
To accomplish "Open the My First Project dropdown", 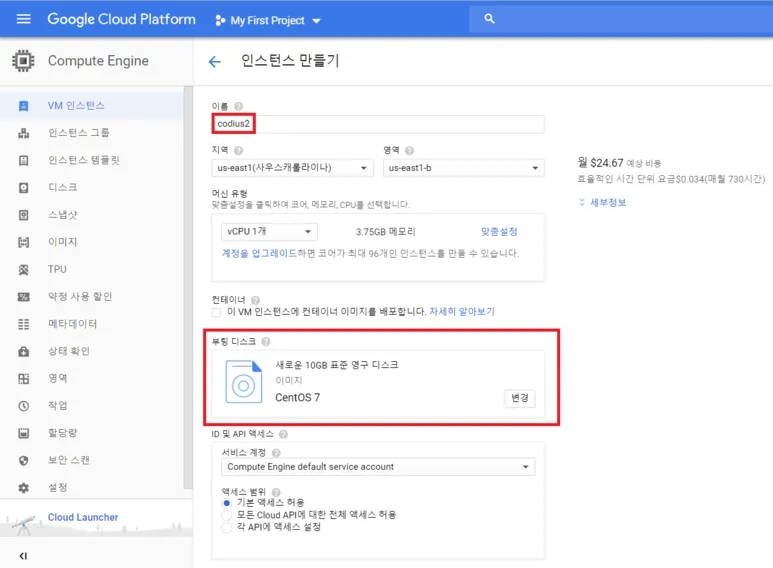I will click(x=268, y=20).
